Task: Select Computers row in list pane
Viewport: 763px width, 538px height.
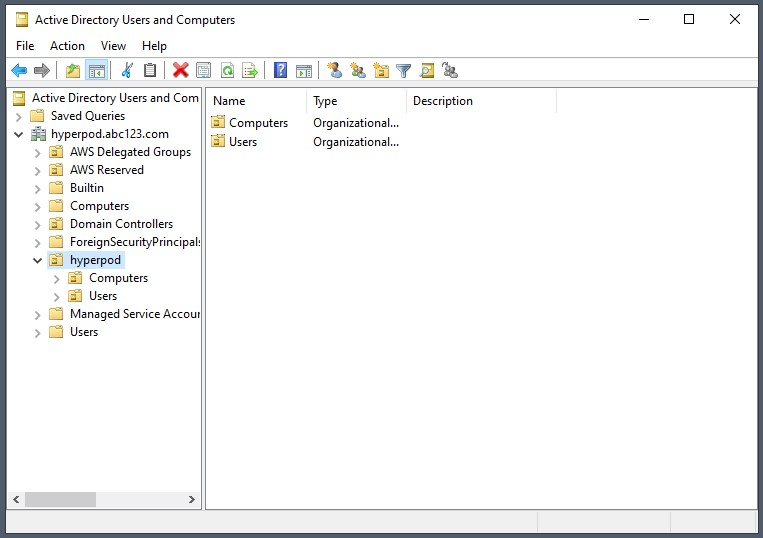Action: (258, 123)
